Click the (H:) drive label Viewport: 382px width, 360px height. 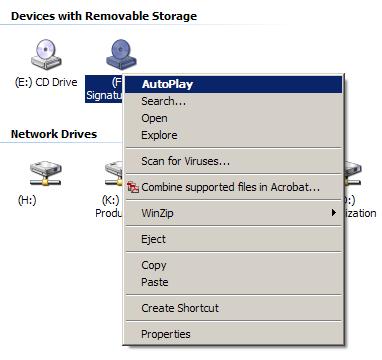coord(27,200)
